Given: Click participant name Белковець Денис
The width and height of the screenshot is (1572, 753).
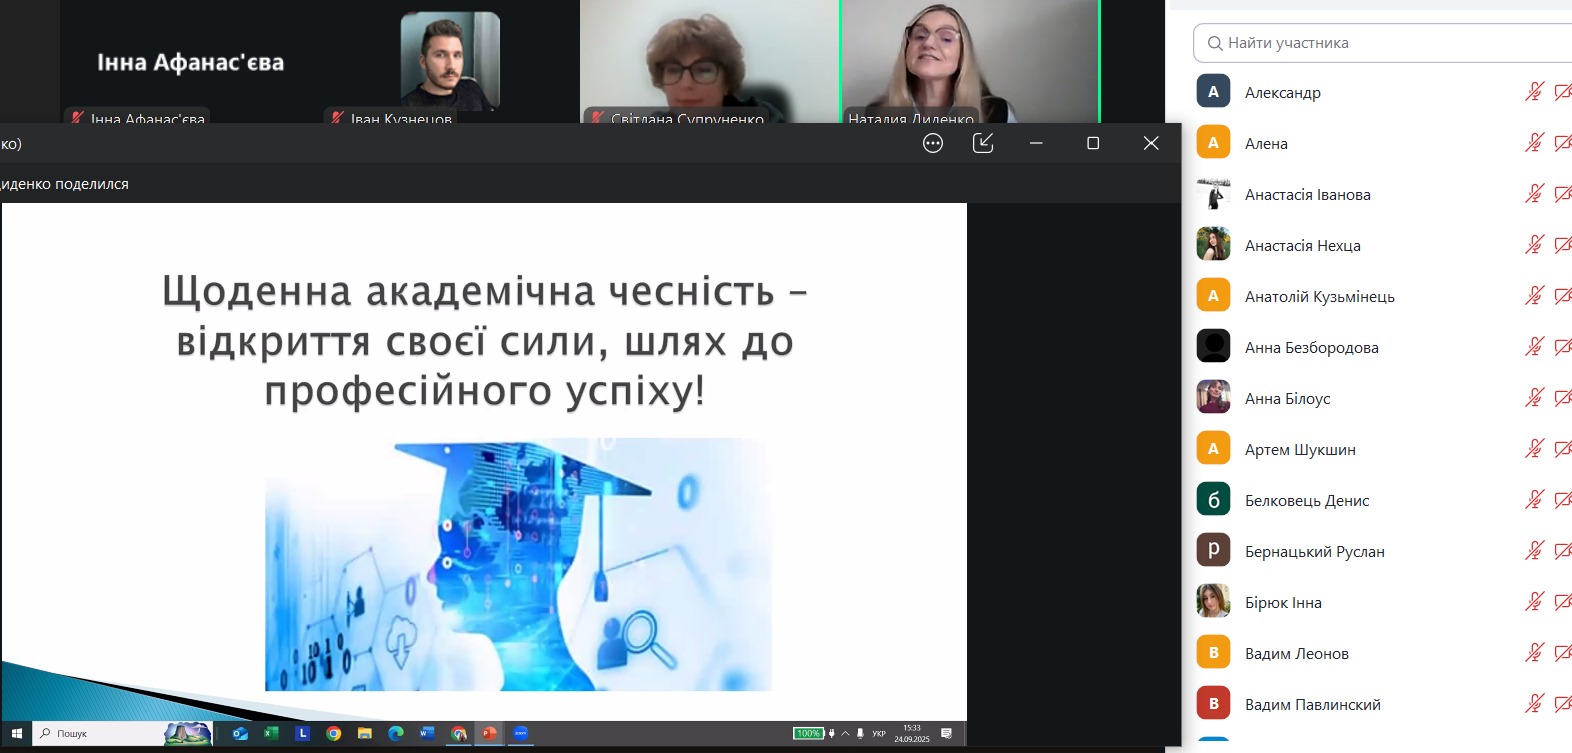Looking at the screenshot, I should point(1306,500).
